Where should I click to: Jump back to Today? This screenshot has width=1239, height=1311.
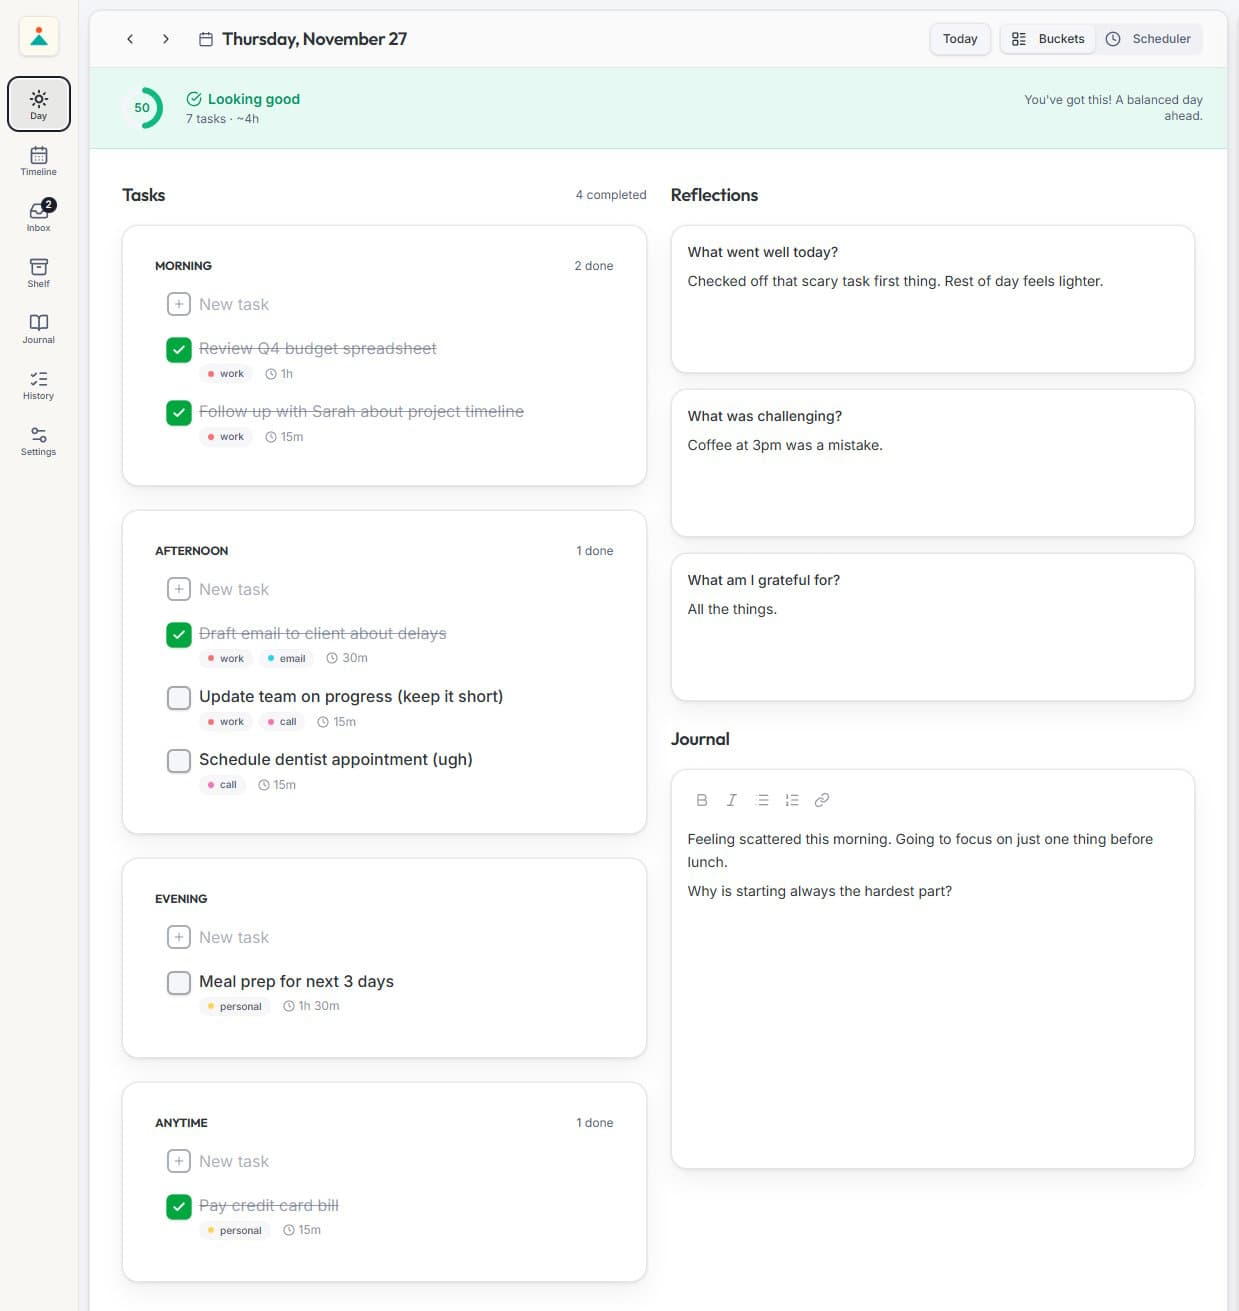[959, 38]
